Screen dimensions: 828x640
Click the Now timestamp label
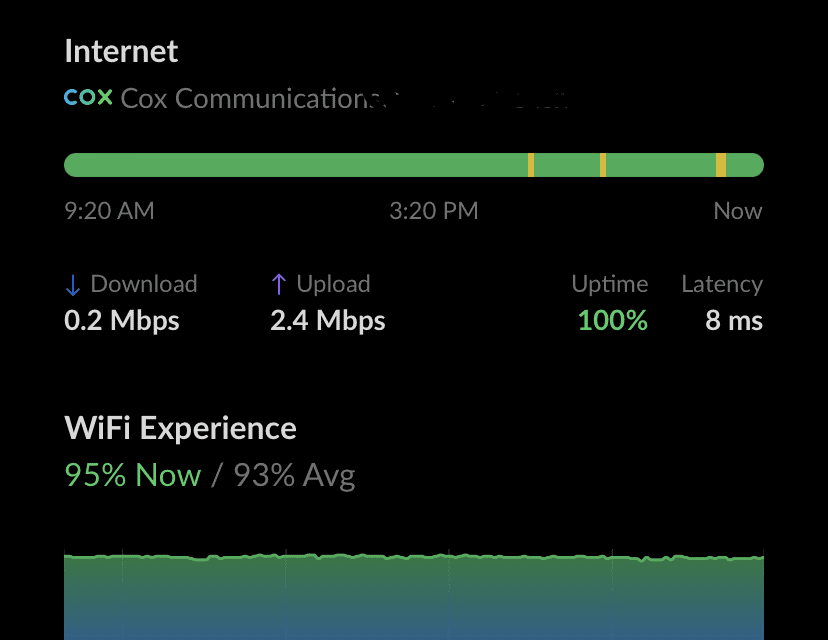point(738,211)
